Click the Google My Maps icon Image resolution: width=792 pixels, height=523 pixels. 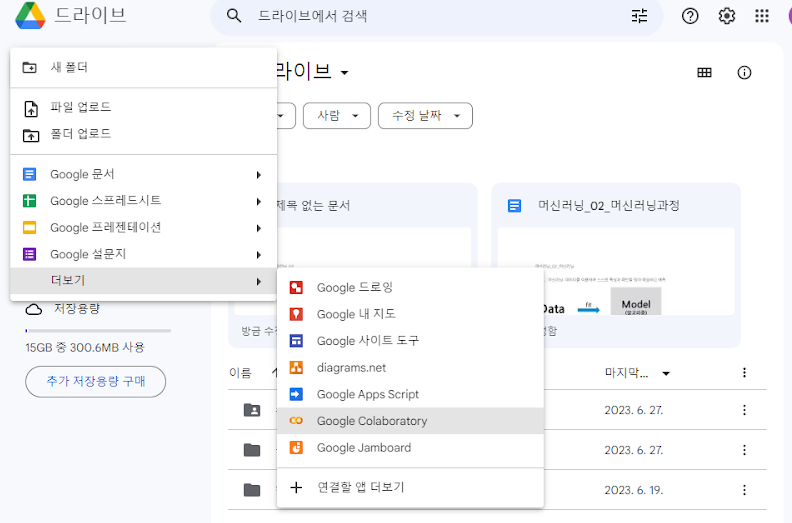[296, 314]
